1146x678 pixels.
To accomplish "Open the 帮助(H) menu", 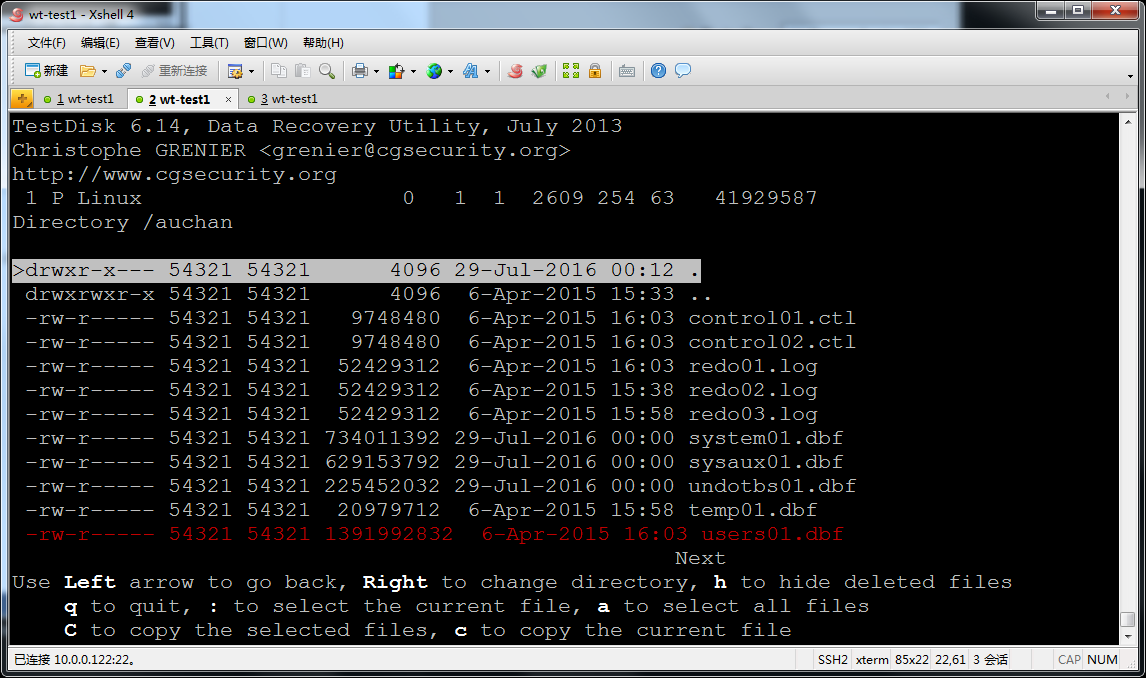I will pos(323,43).
